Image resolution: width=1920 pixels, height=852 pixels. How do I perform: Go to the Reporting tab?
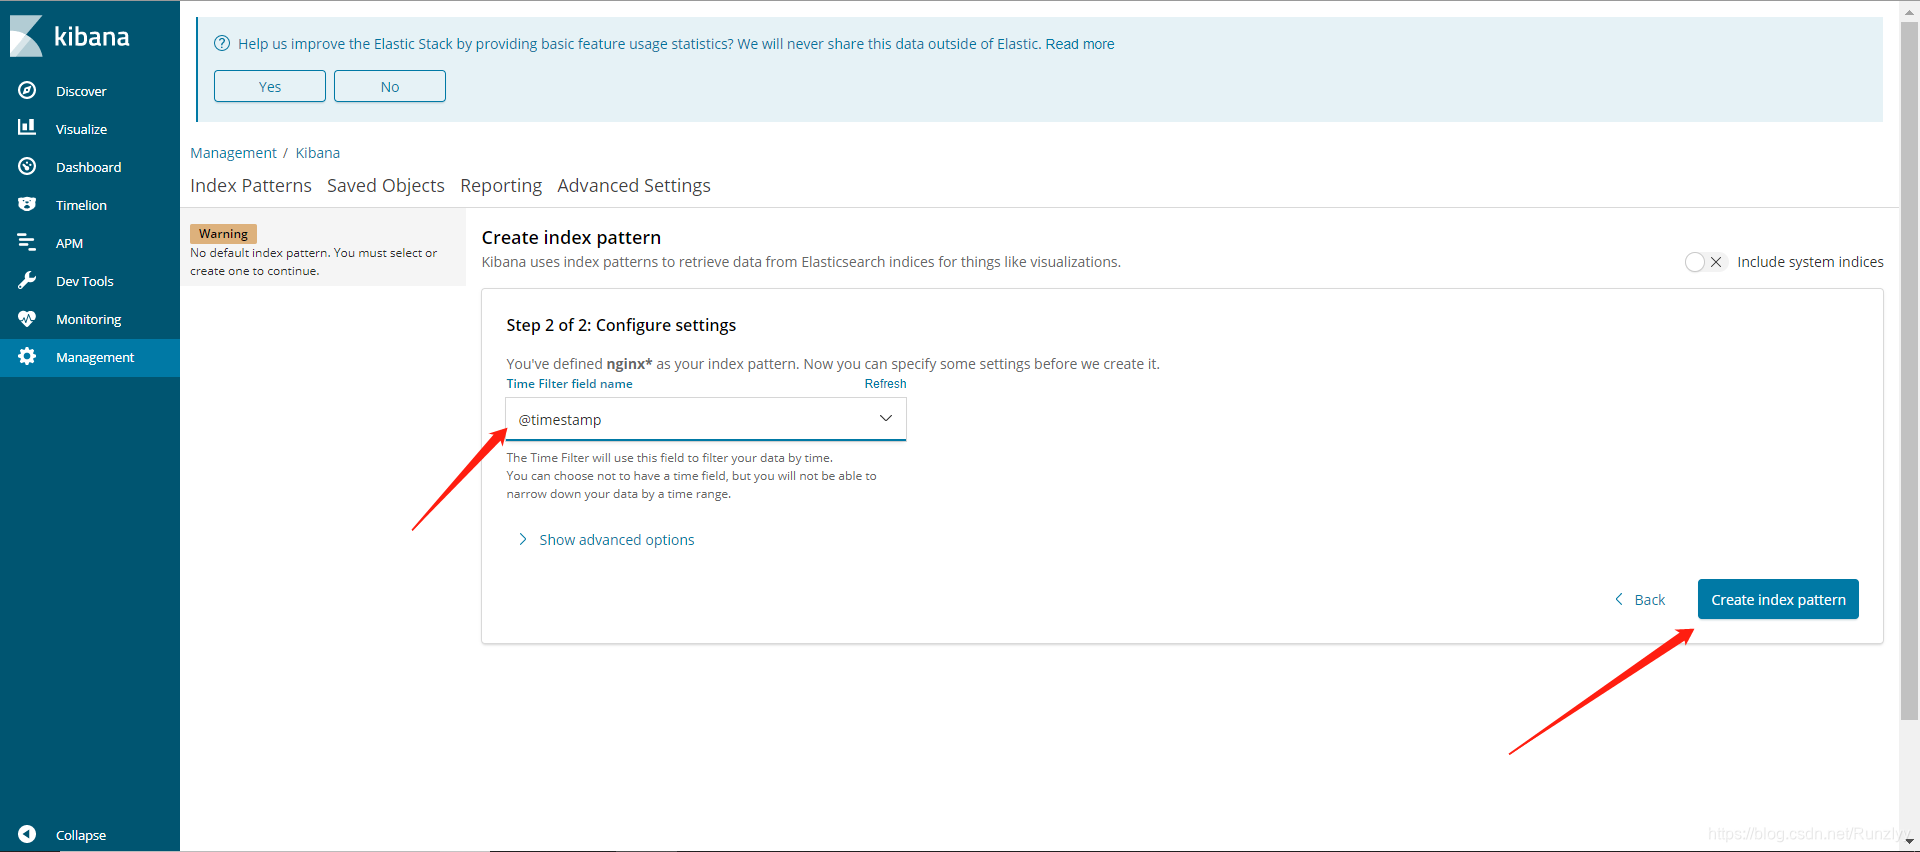(x=501, y=186)
